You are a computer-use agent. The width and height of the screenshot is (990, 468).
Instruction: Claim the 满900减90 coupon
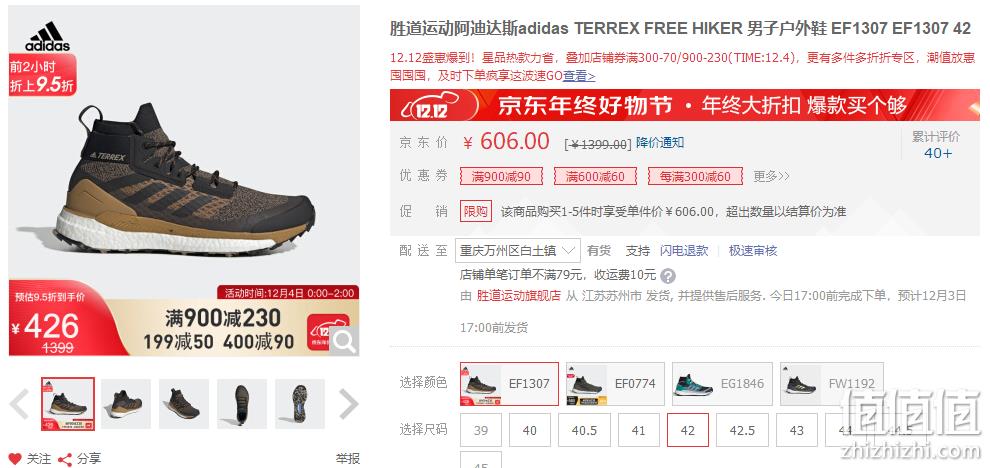click(x=501, y=177)
